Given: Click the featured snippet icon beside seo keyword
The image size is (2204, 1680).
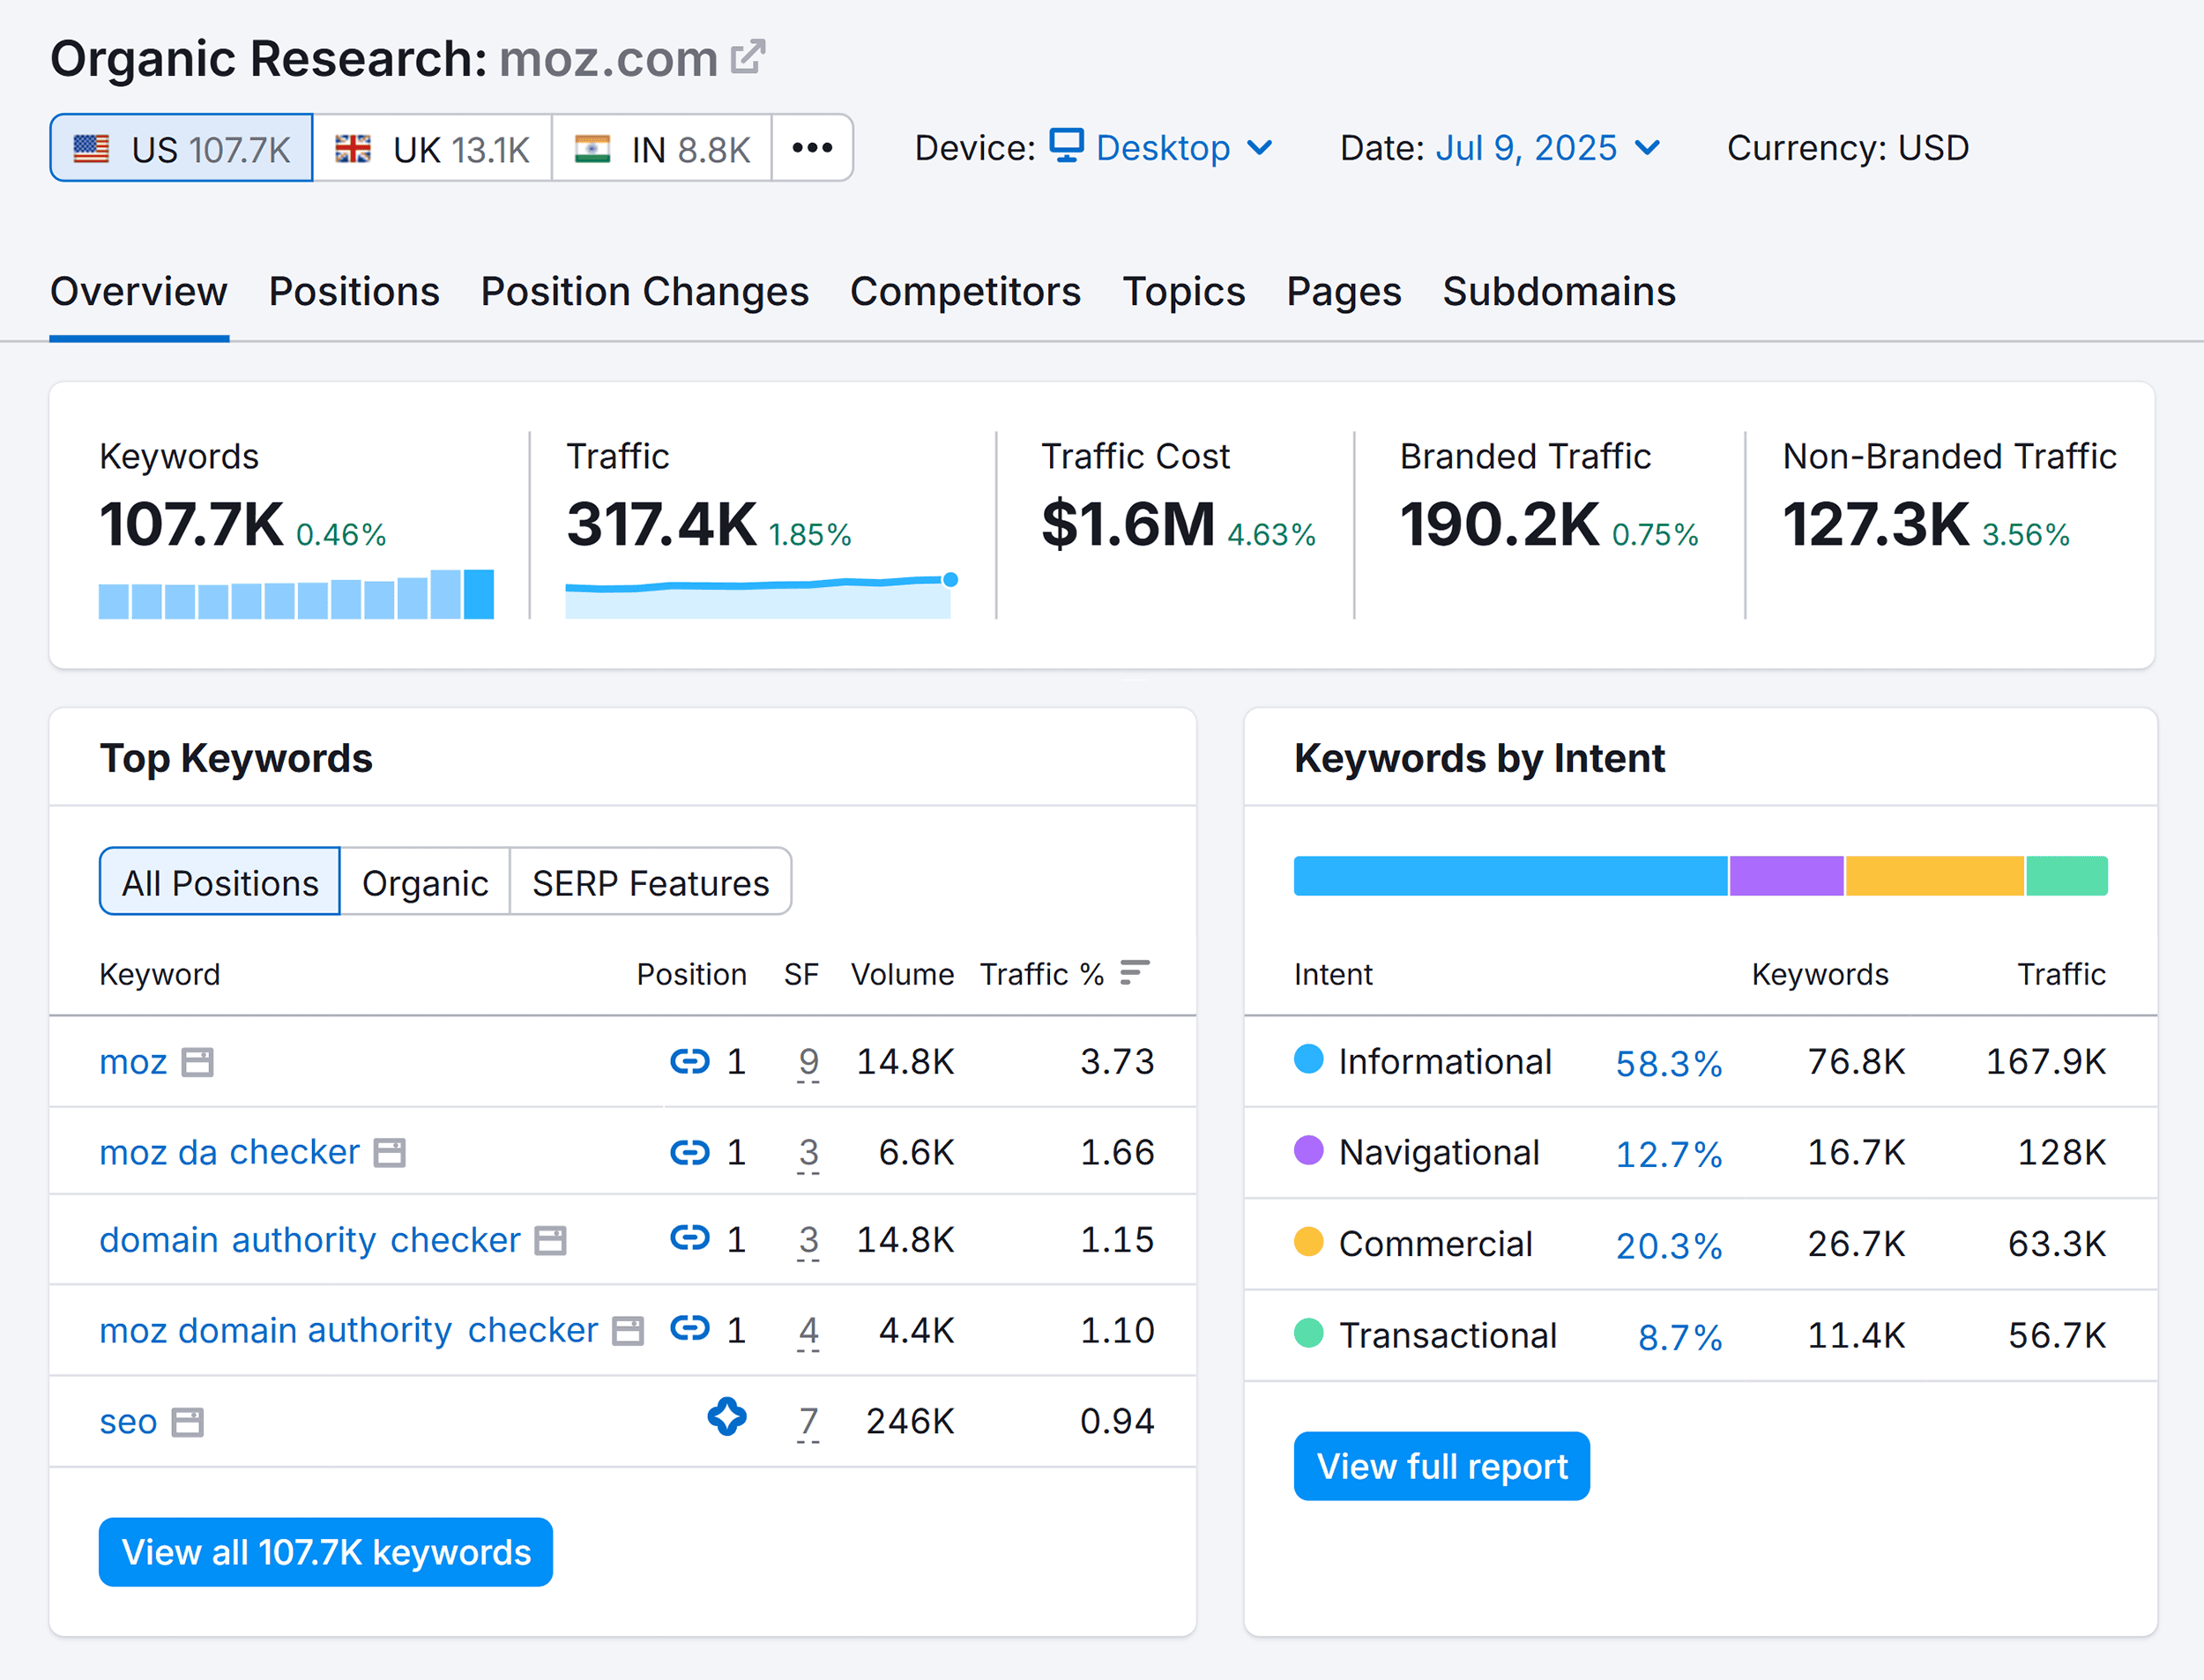Looking at the screenshot, I should 728,1418.
